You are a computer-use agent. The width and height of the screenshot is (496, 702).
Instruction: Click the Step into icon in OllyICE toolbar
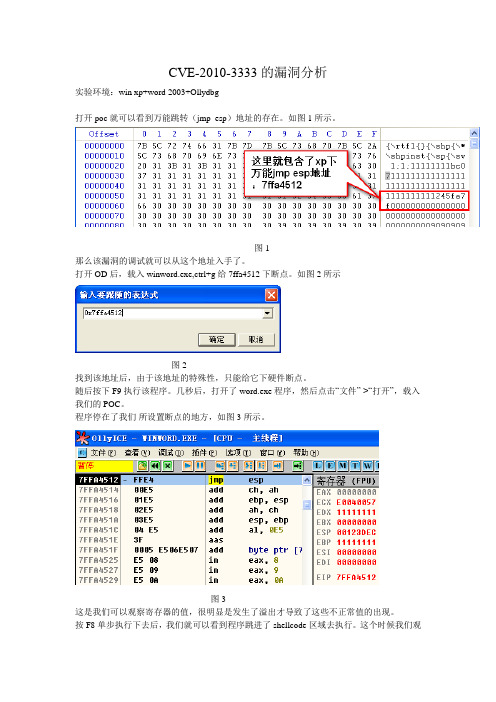[x=220, y=466]
